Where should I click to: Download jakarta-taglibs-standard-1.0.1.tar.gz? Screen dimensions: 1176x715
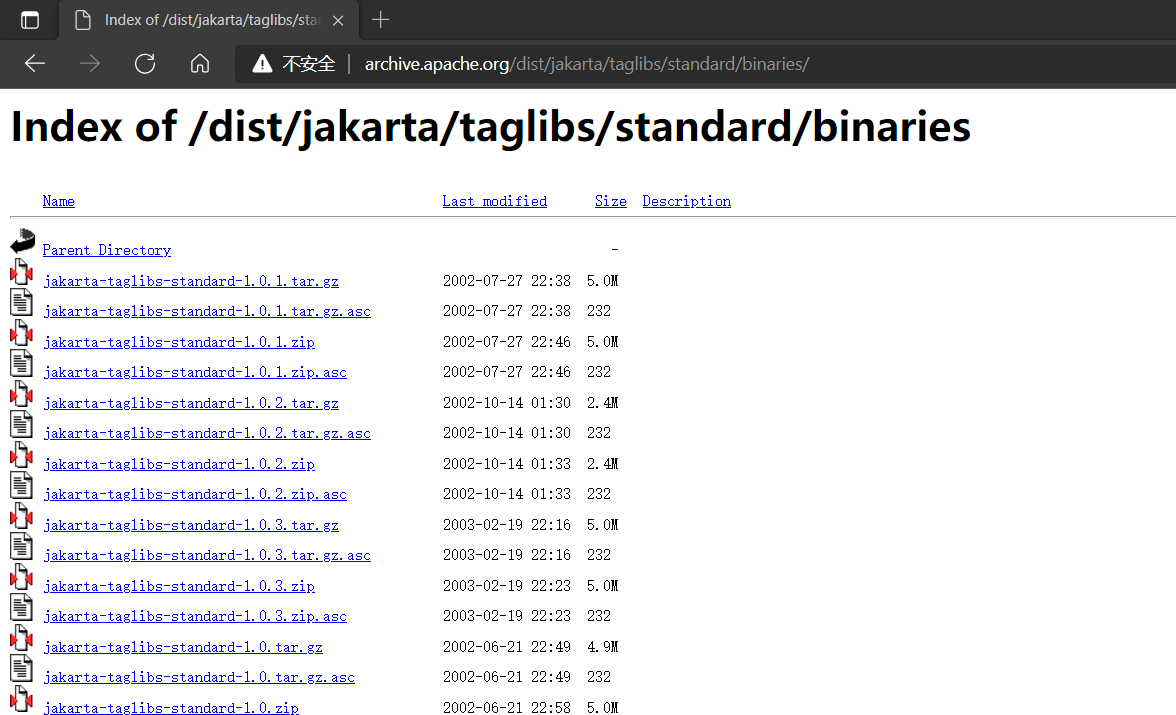[191, 281]
